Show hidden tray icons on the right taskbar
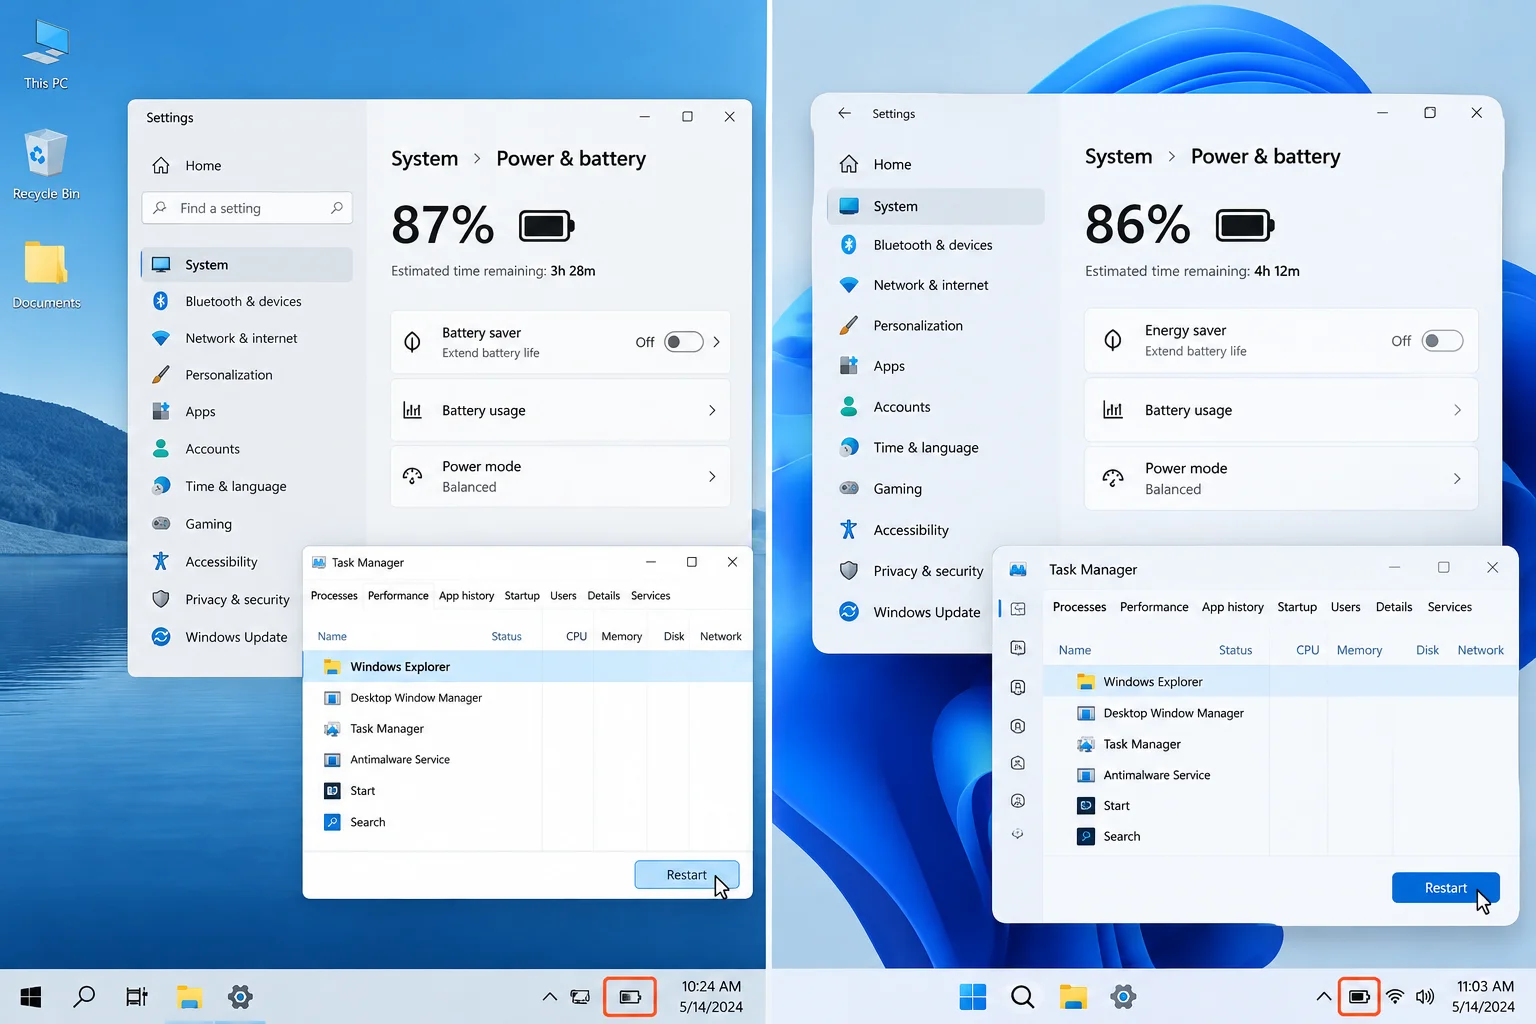 point(1323,996)
